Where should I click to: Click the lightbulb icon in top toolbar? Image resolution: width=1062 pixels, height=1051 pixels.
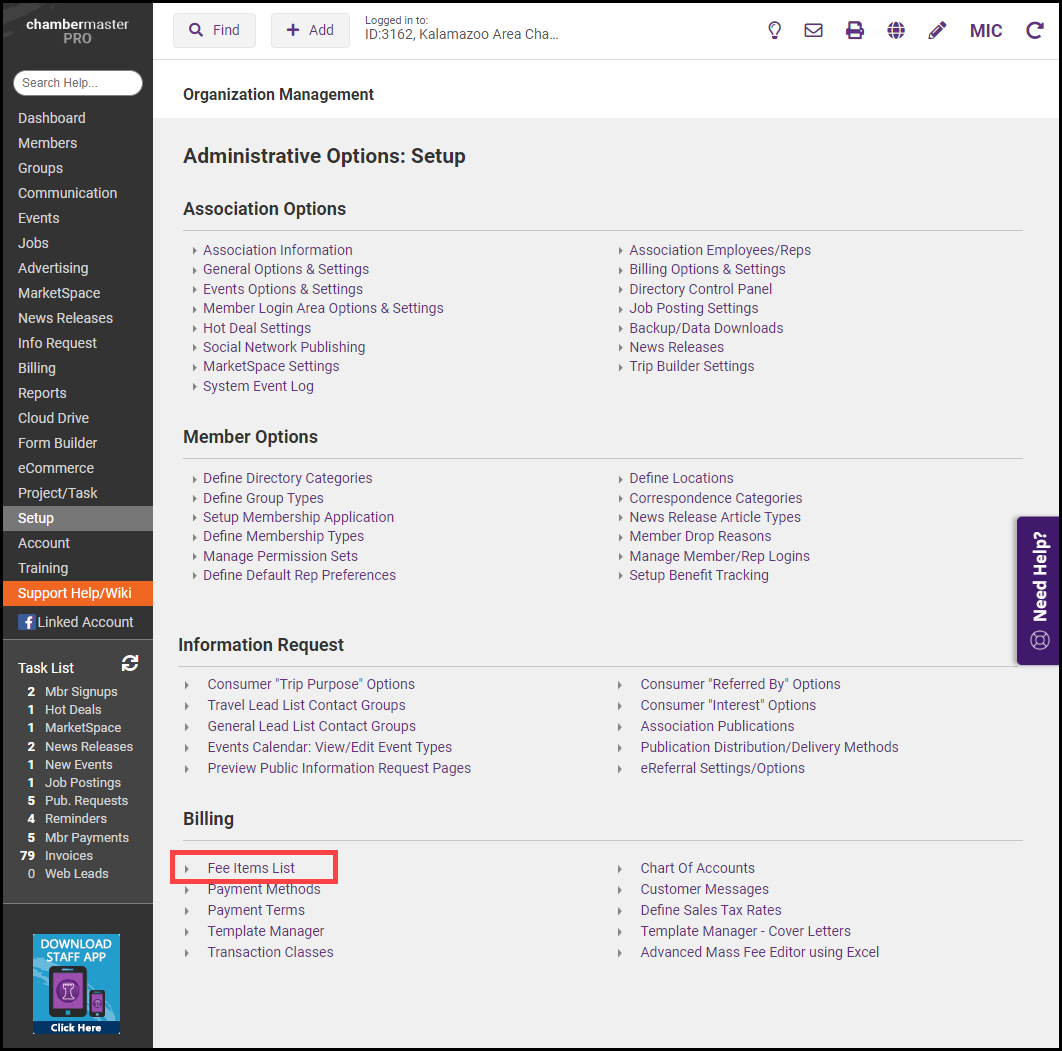pyautogui.click(x=774, y=31)
